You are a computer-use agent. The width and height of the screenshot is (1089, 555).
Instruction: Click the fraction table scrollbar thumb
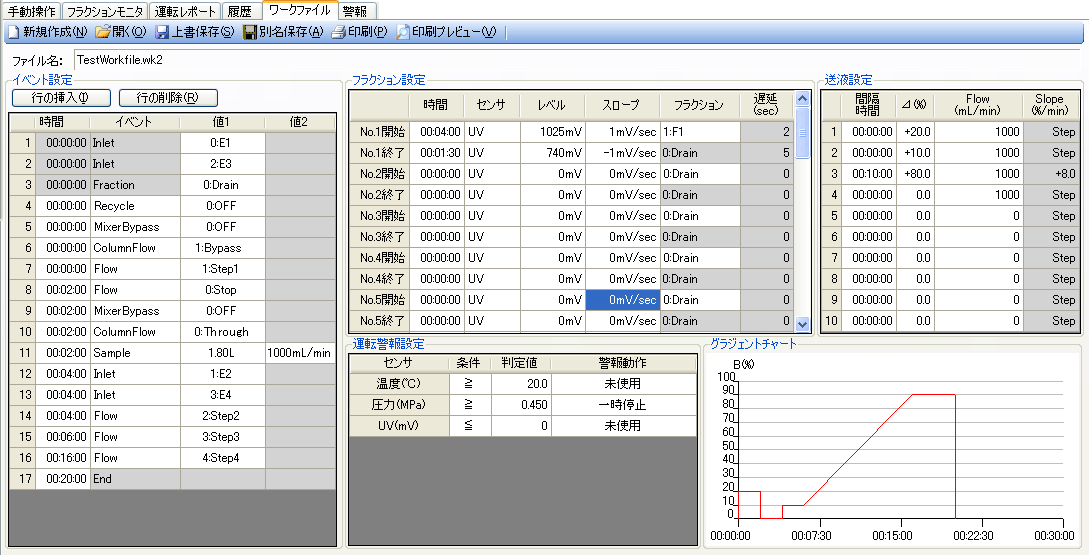click(x=803, y=133)
